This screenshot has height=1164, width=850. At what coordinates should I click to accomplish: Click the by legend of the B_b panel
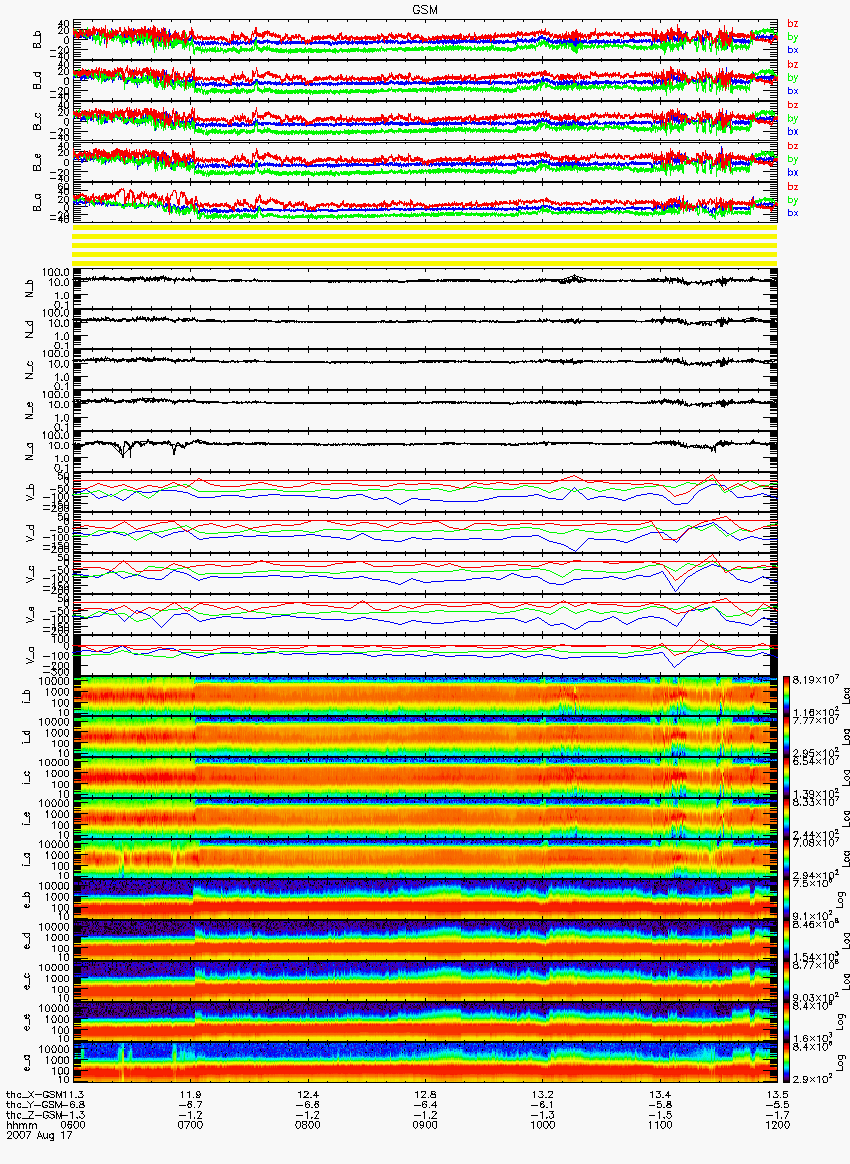tap(792, 37)
